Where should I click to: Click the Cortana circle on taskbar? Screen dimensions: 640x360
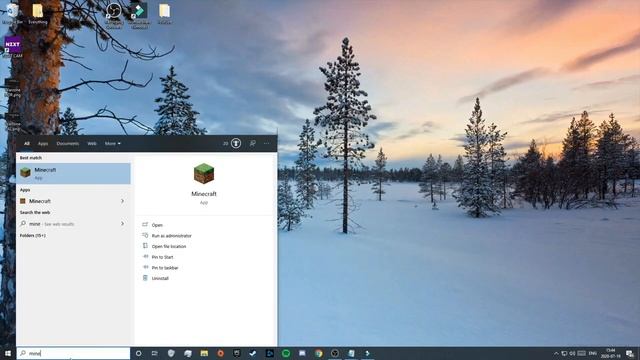pyautogui.click(x=138, y=353)
